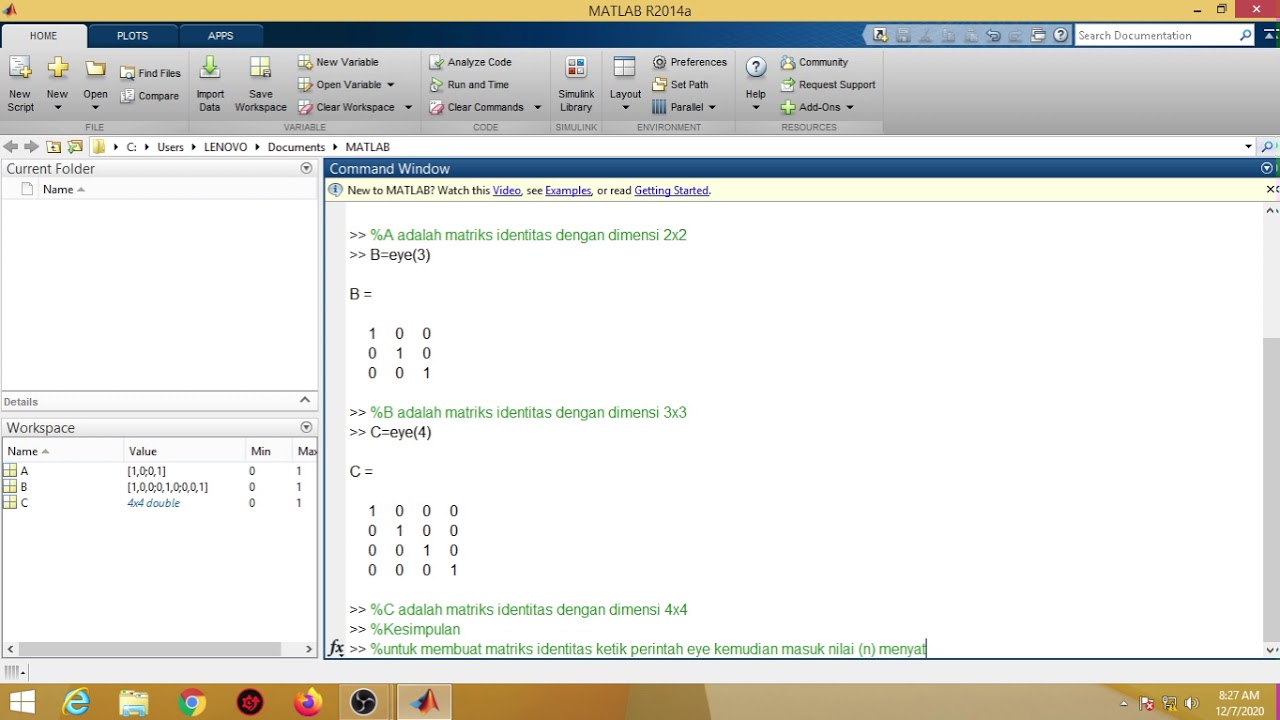
Task: Click Users in the address path
Action: 170,147
